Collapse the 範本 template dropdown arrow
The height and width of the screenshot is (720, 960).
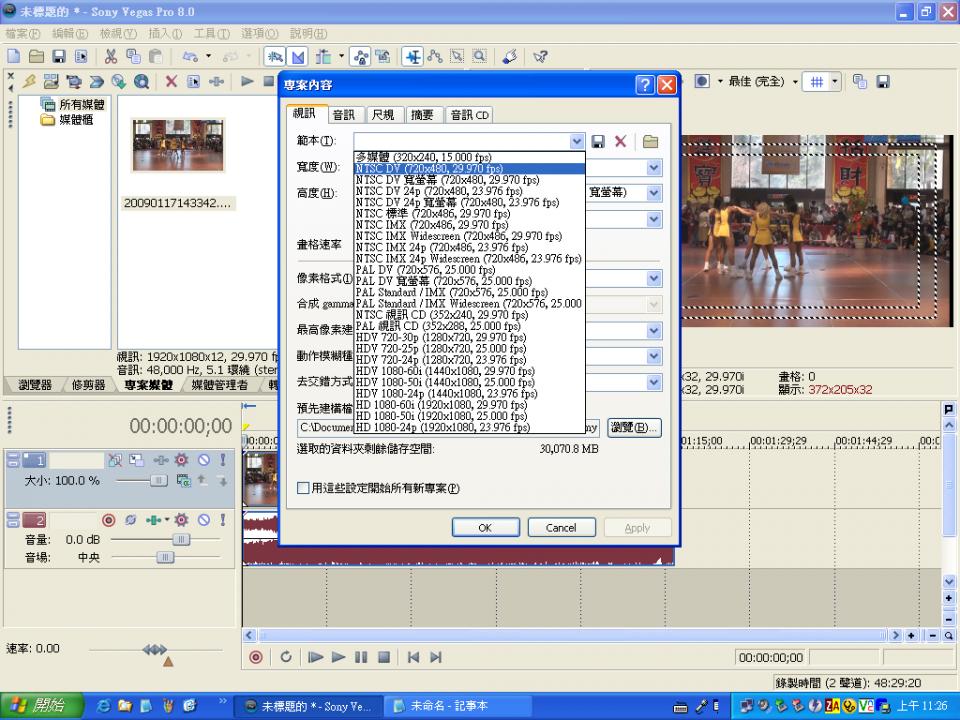click(576, 142)
